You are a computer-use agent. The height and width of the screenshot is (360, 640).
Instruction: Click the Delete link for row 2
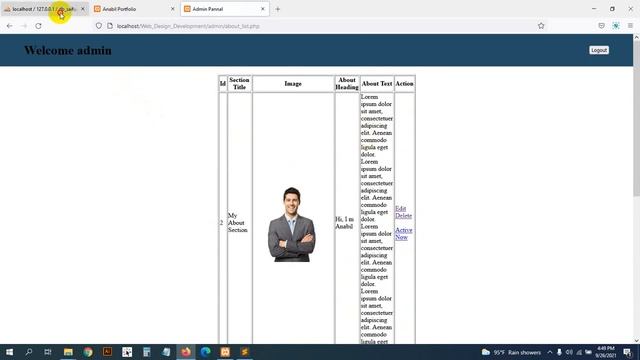[x=403, y=216]
